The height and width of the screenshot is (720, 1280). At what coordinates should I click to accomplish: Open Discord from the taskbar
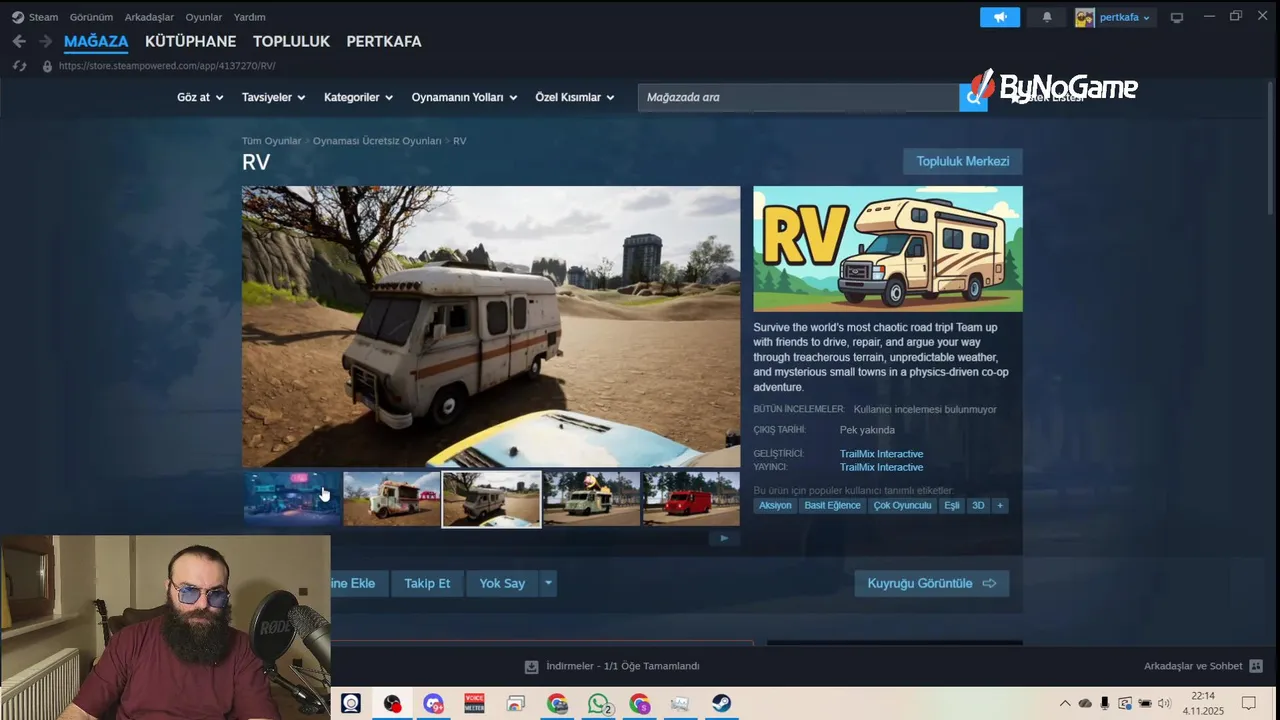tap(433, 704)
